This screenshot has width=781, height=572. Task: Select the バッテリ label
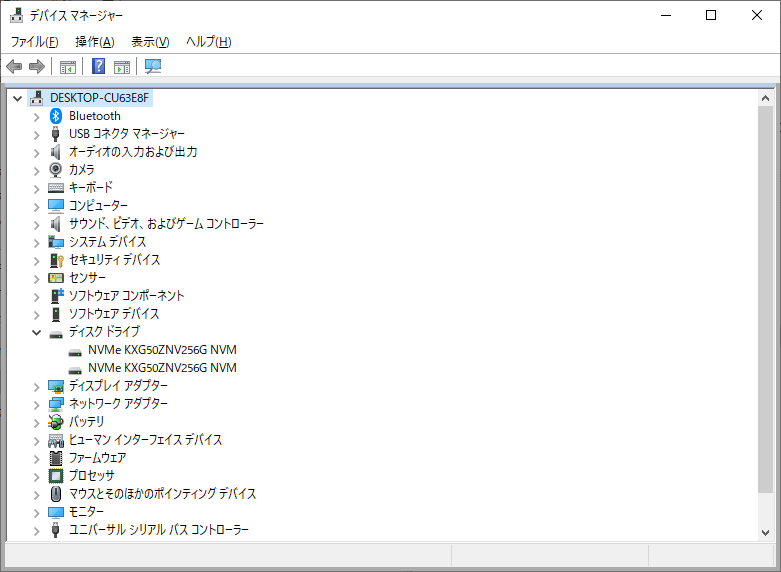tap(87, 422)
